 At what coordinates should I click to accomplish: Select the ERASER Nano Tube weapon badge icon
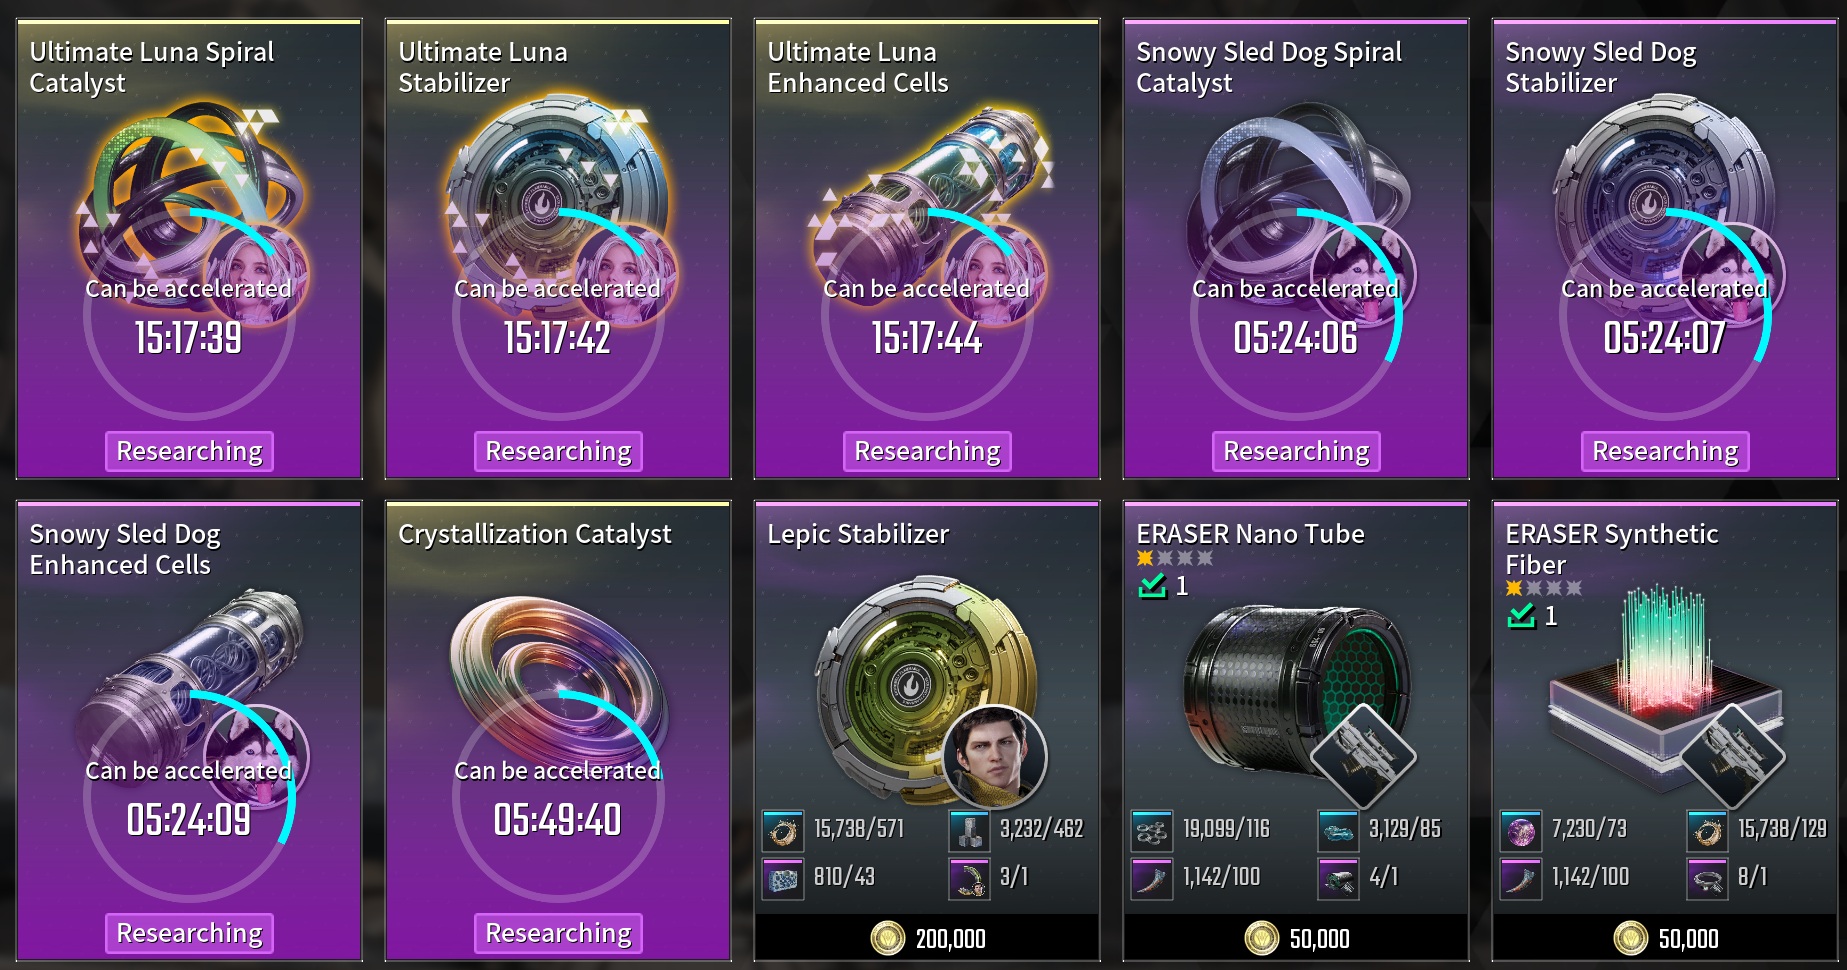pos(1363,756)
